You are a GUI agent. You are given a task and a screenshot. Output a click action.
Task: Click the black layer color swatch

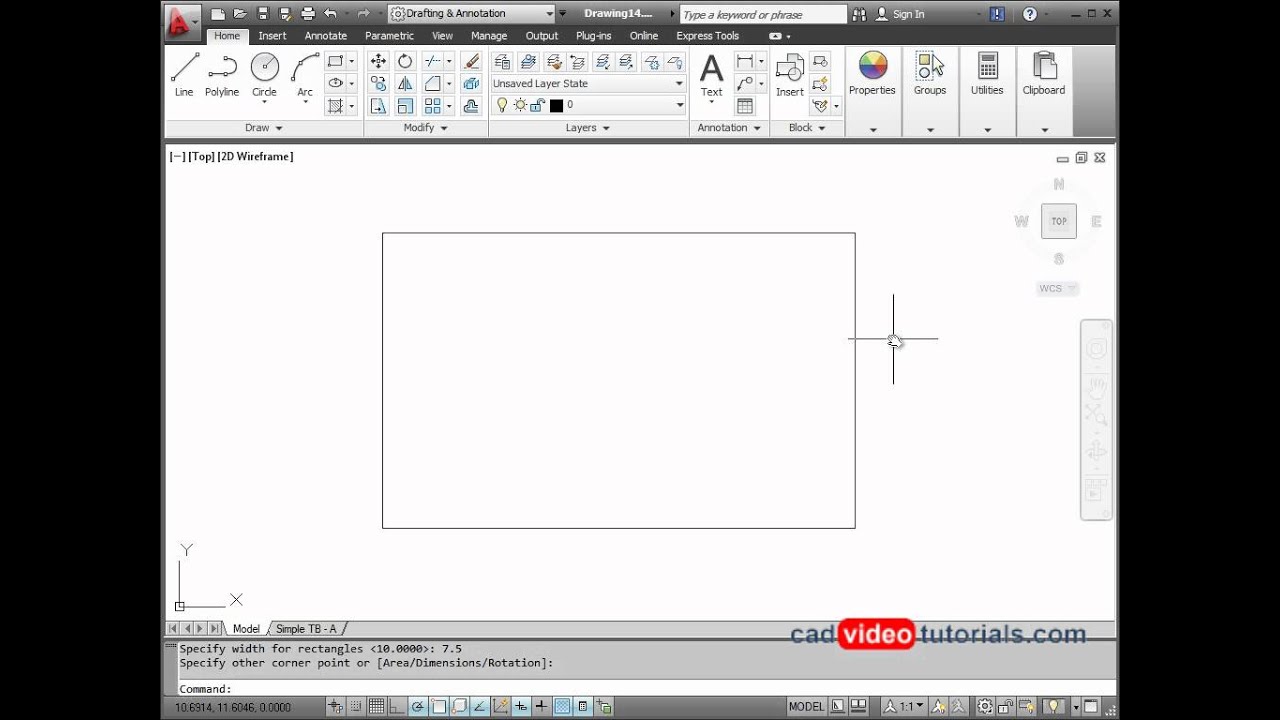point(557,105)
